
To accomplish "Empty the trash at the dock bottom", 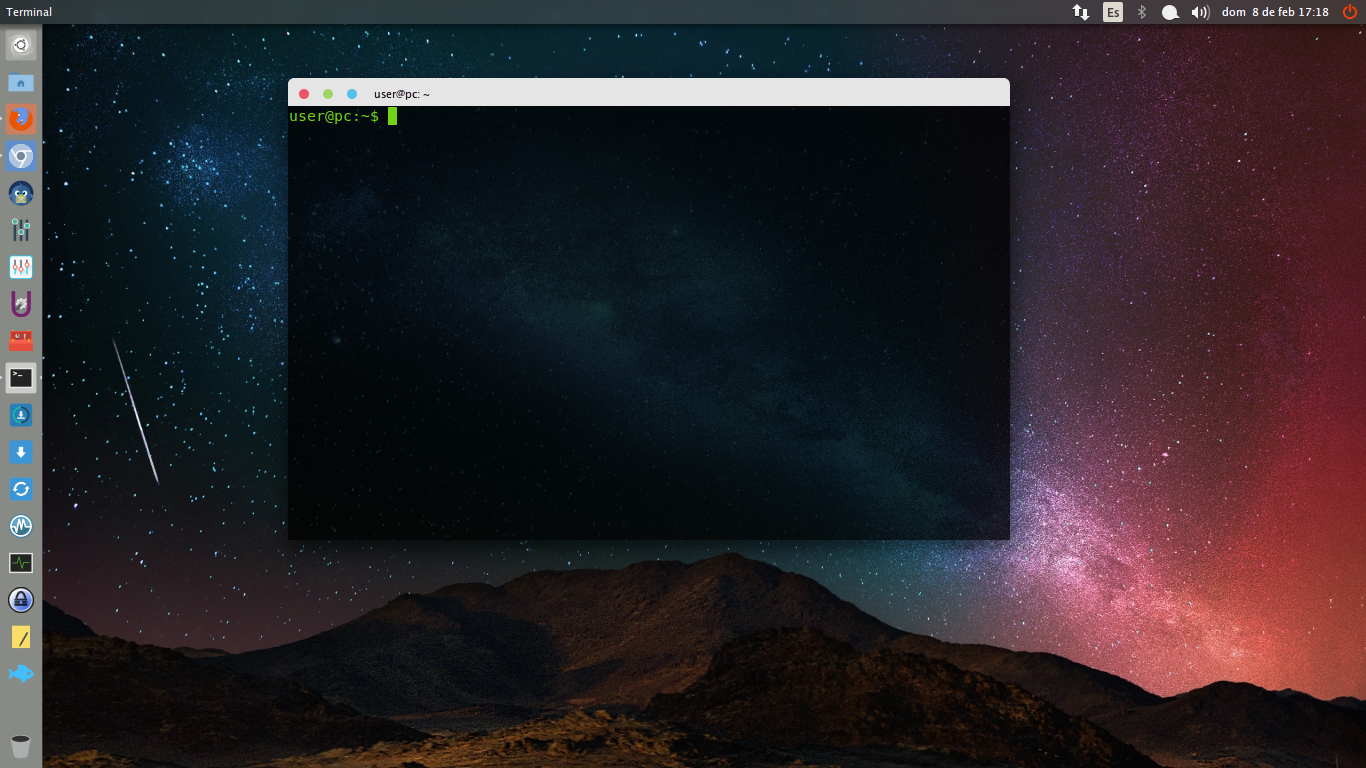I will (x=21, y=745).
